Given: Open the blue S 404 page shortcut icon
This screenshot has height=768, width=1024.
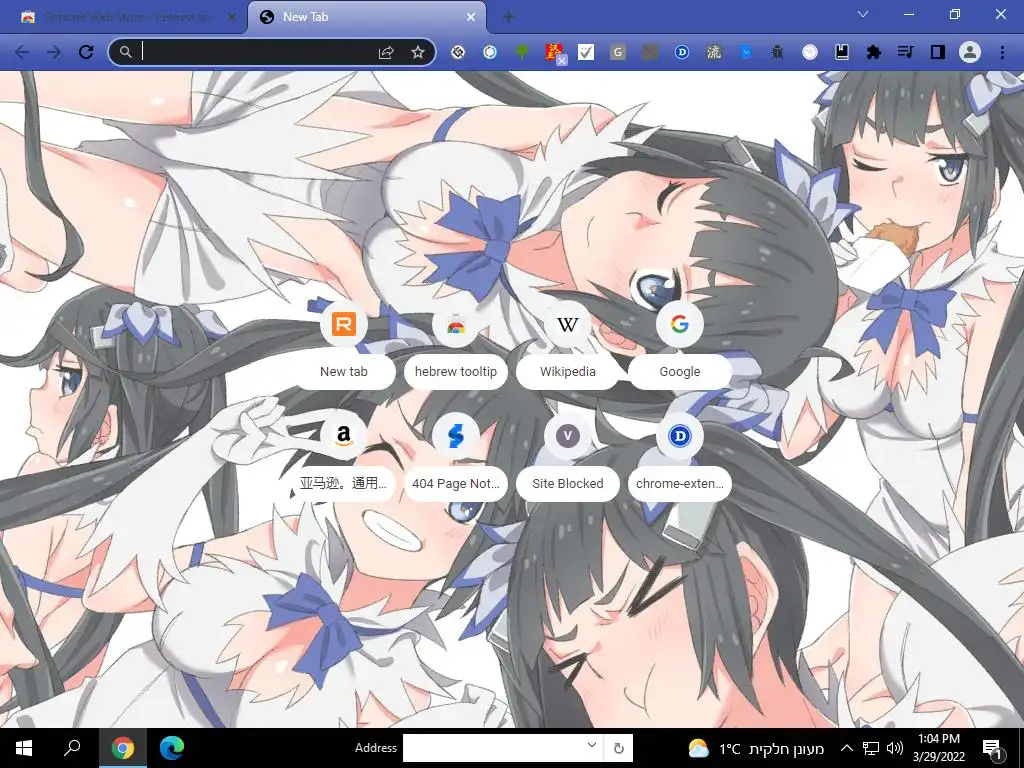Looking at the screenshot, I should (x=455, y=436).
